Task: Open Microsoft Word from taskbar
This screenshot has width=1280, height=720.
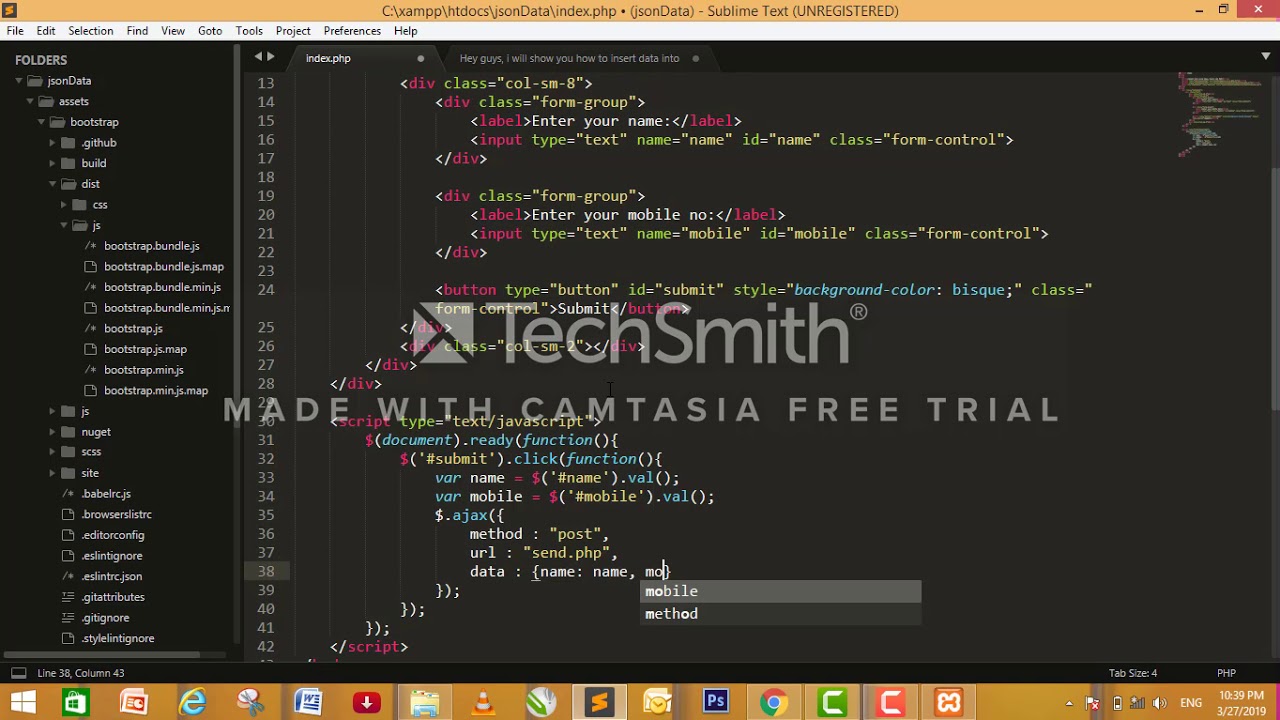Action: point(308,702)
